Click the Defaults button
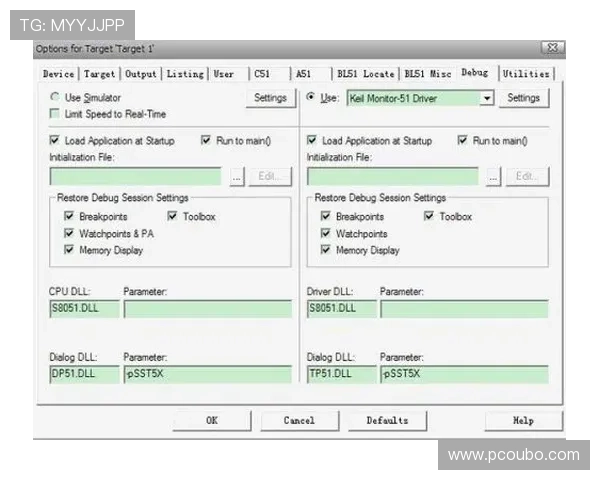Viewport: 600px width, 480px height. (387, 421)
